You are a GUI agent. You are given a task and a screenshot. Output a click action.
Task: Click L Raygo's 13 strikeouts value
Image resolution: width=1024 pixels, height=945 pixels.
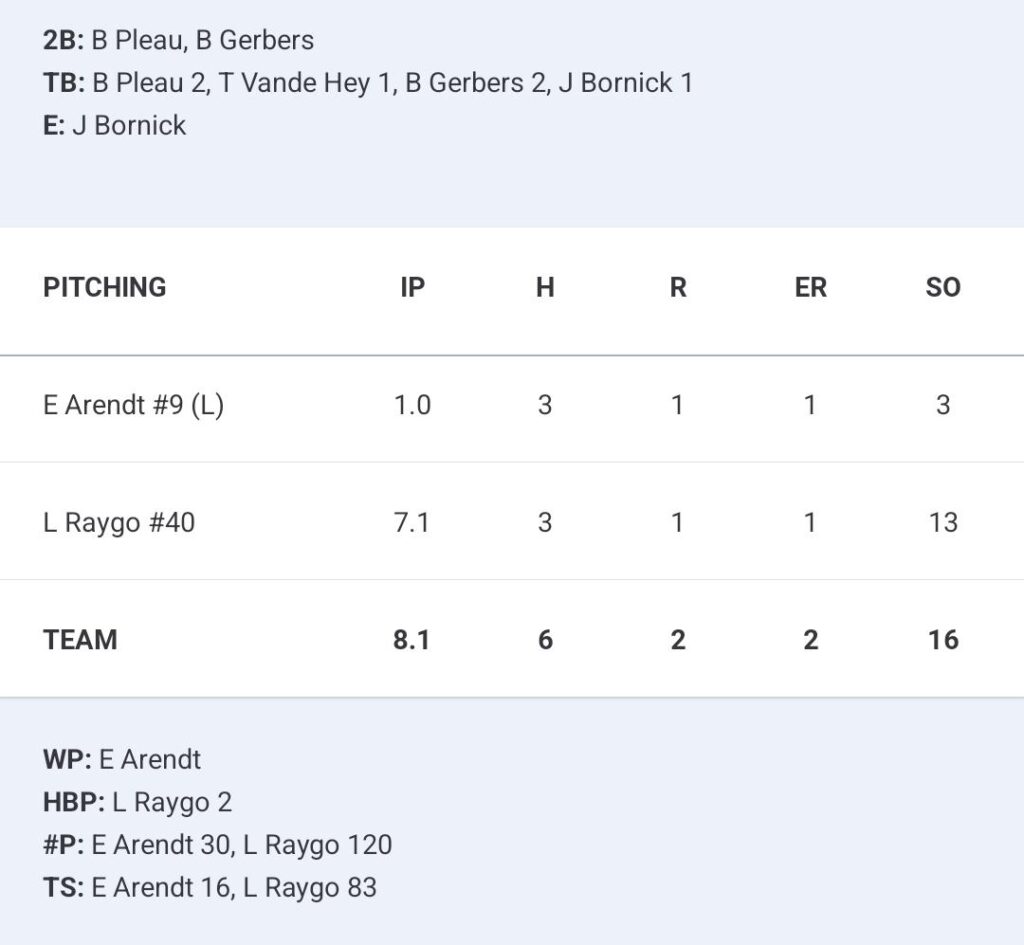click(943, 522)
